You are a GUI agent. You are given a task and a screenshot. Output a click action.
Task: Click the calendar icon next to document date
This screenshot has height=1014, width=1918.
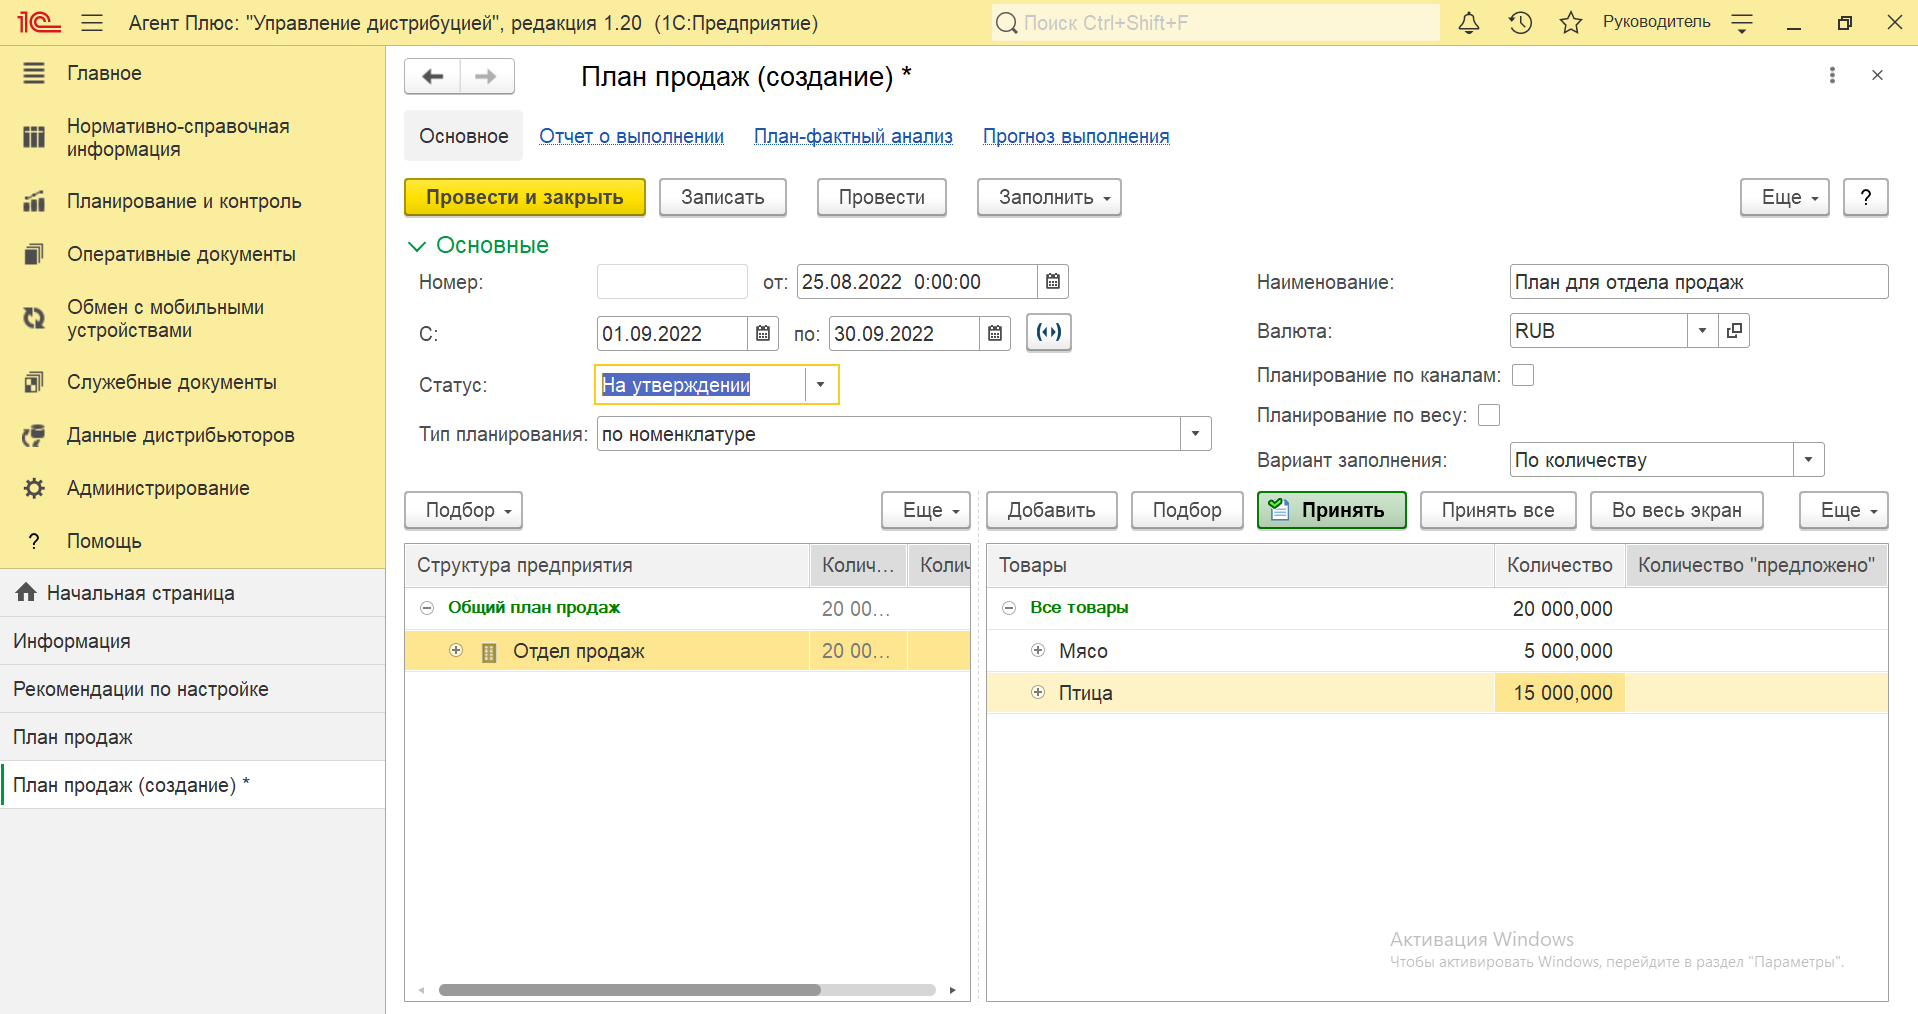tap(1053, 282)
